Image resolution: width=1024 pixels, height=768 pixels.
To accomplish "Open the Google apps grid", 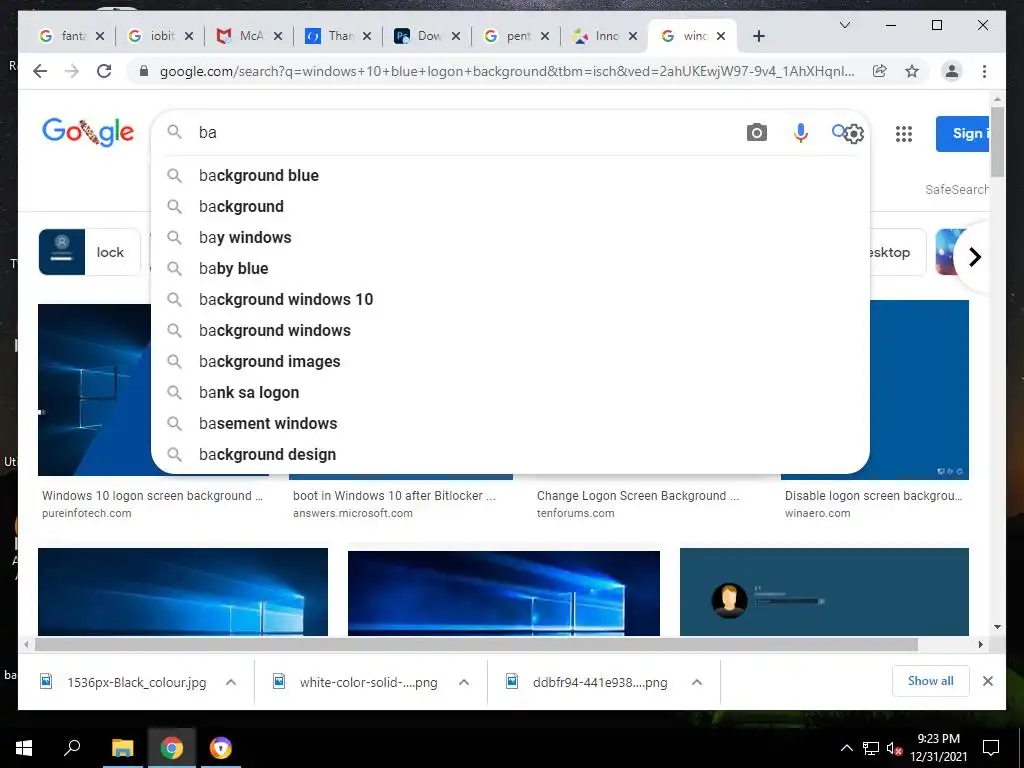I will (x=904, y=134).
